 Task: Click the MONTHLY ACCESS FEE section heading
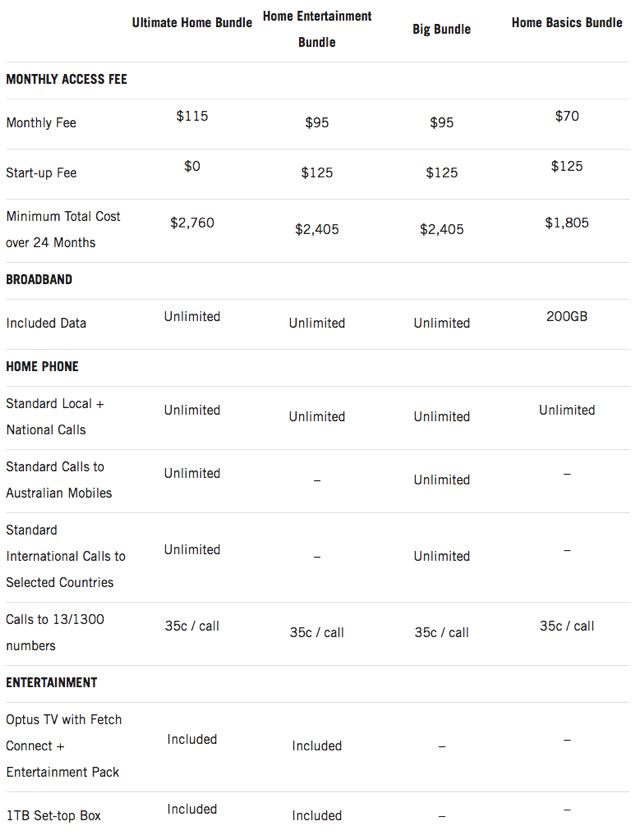pyautogui.click(x=66, y=79)
